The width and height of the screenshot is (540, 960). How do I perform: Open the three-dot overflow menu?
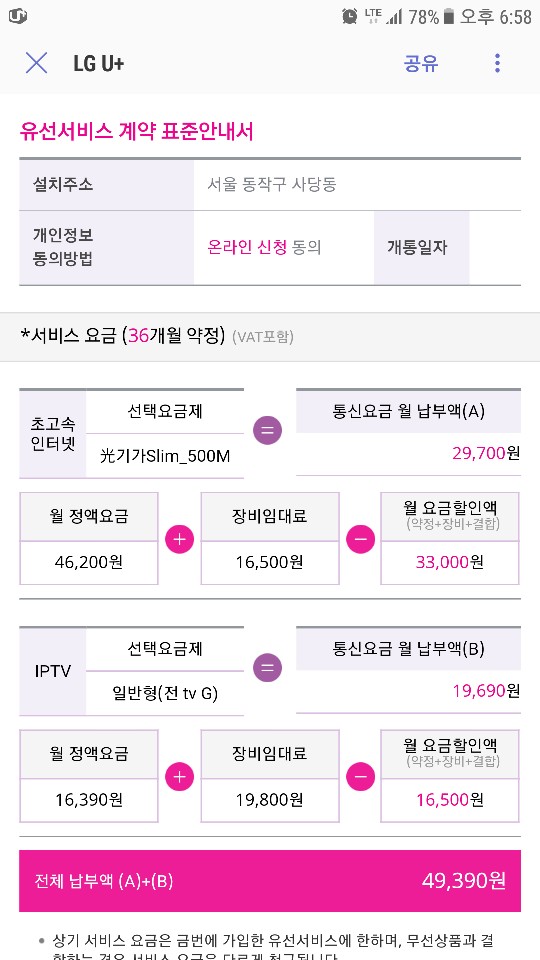[497, 63]
